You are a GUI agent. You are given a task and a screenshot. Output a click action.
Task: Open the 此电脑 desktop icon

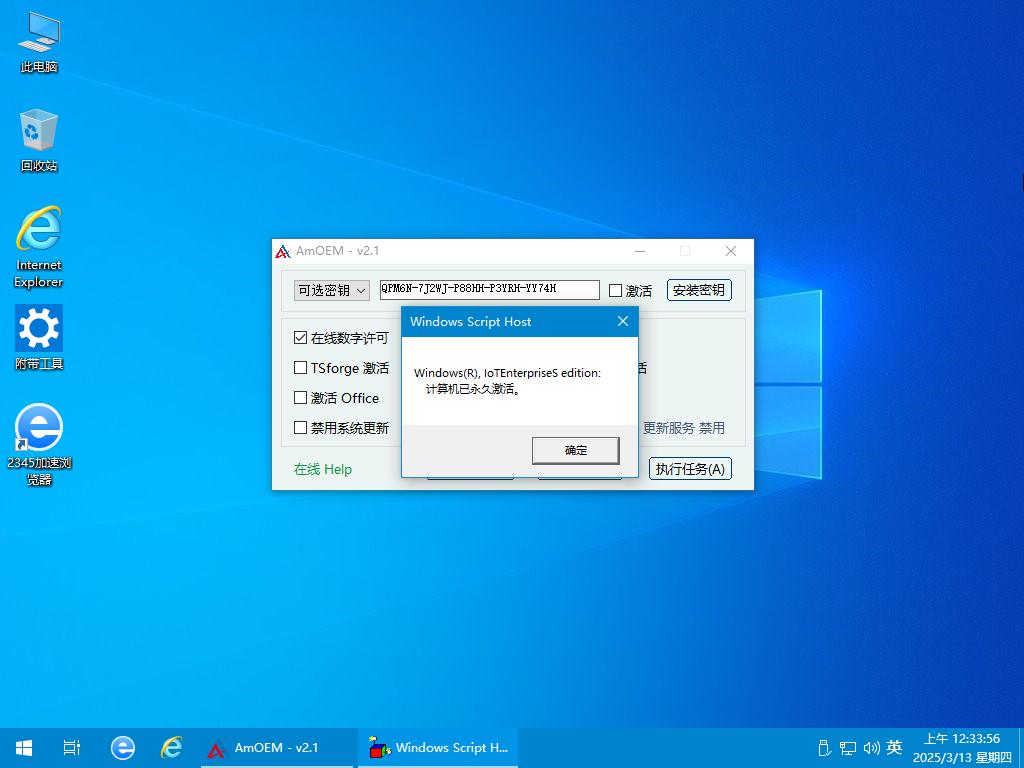39,42
